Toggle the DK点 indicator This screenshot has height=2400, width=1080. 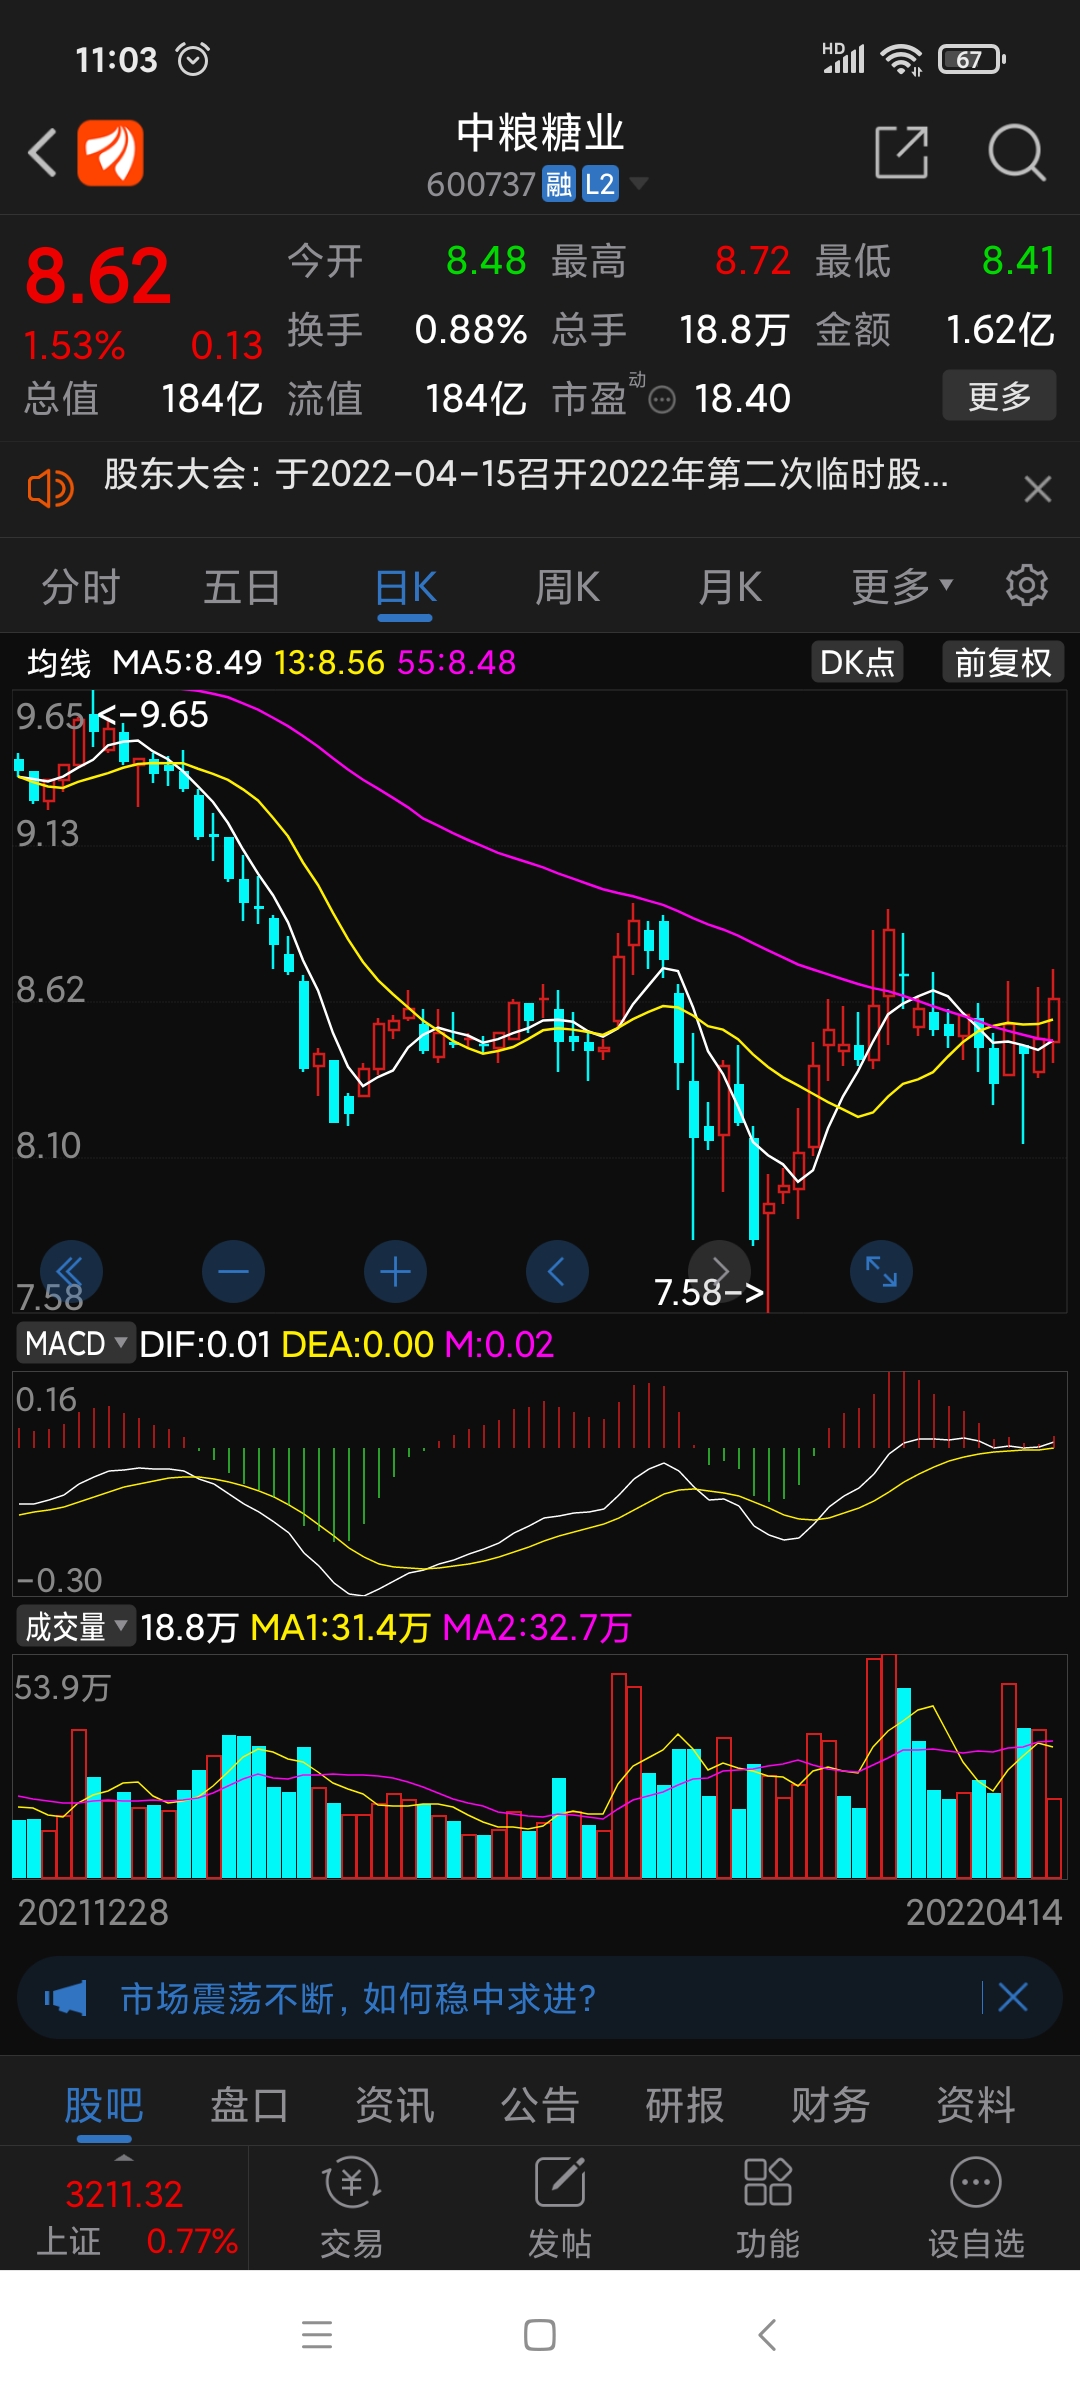pos(857,662)
